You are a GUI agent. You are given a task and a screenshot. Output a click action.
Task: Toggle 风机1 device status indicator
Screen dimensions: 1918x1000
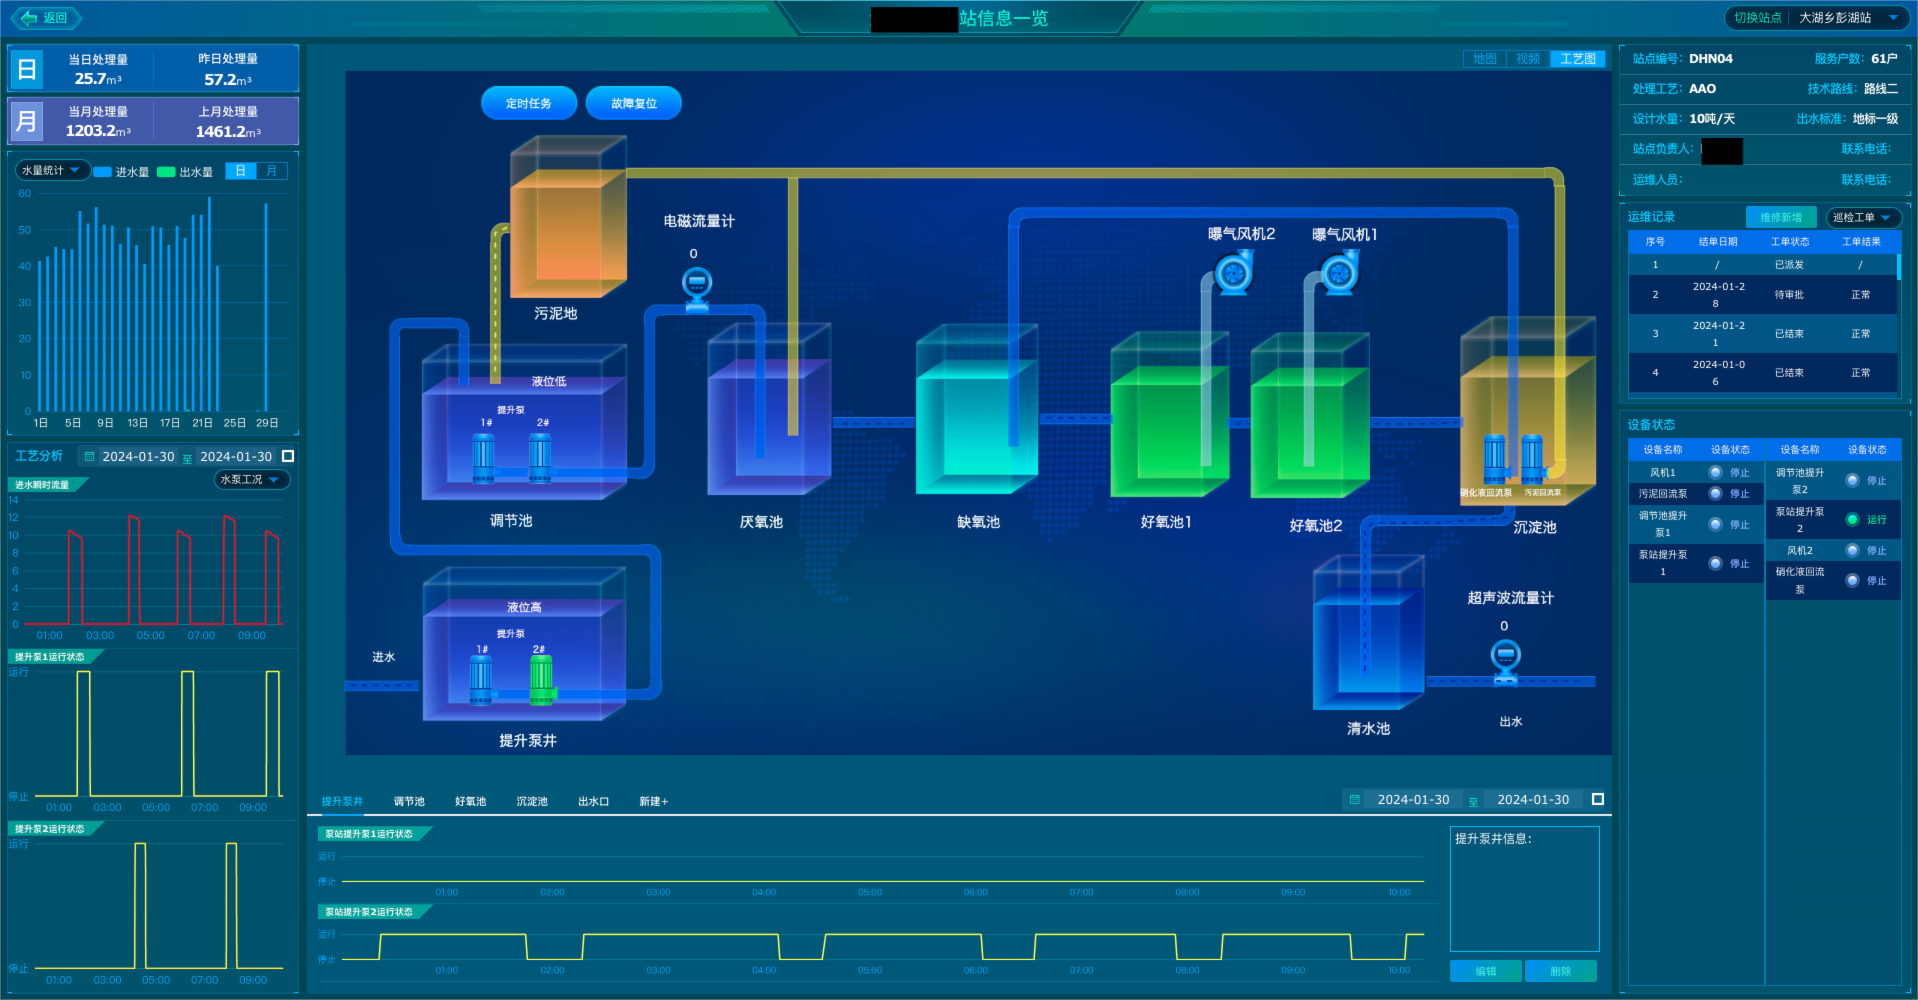pyautogui.click(x=1715, y=472)
